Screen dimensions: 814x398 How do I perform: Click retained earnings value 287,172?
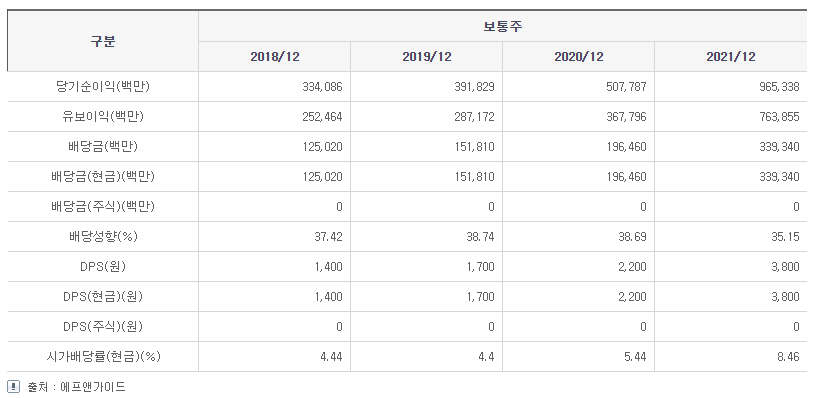pyautogui.click(x=474, y=117)
